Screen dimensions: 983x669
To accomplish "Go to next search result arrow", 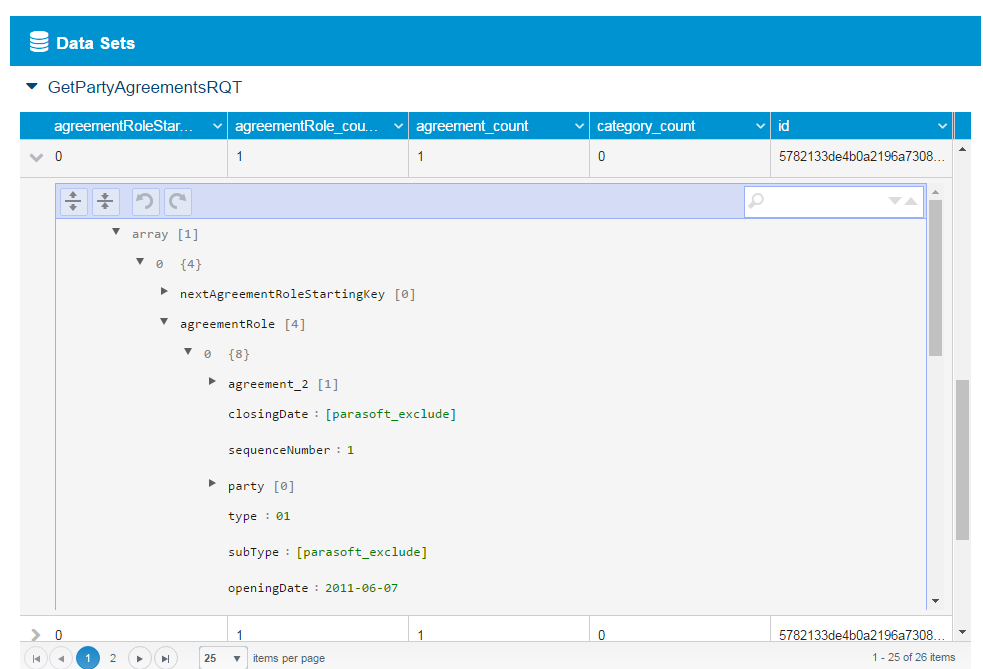I will click(895, 201).
